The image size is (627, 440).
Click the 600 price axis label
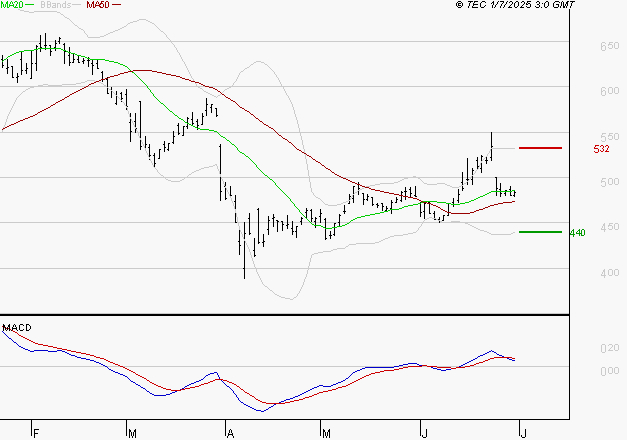coord(609,92)
